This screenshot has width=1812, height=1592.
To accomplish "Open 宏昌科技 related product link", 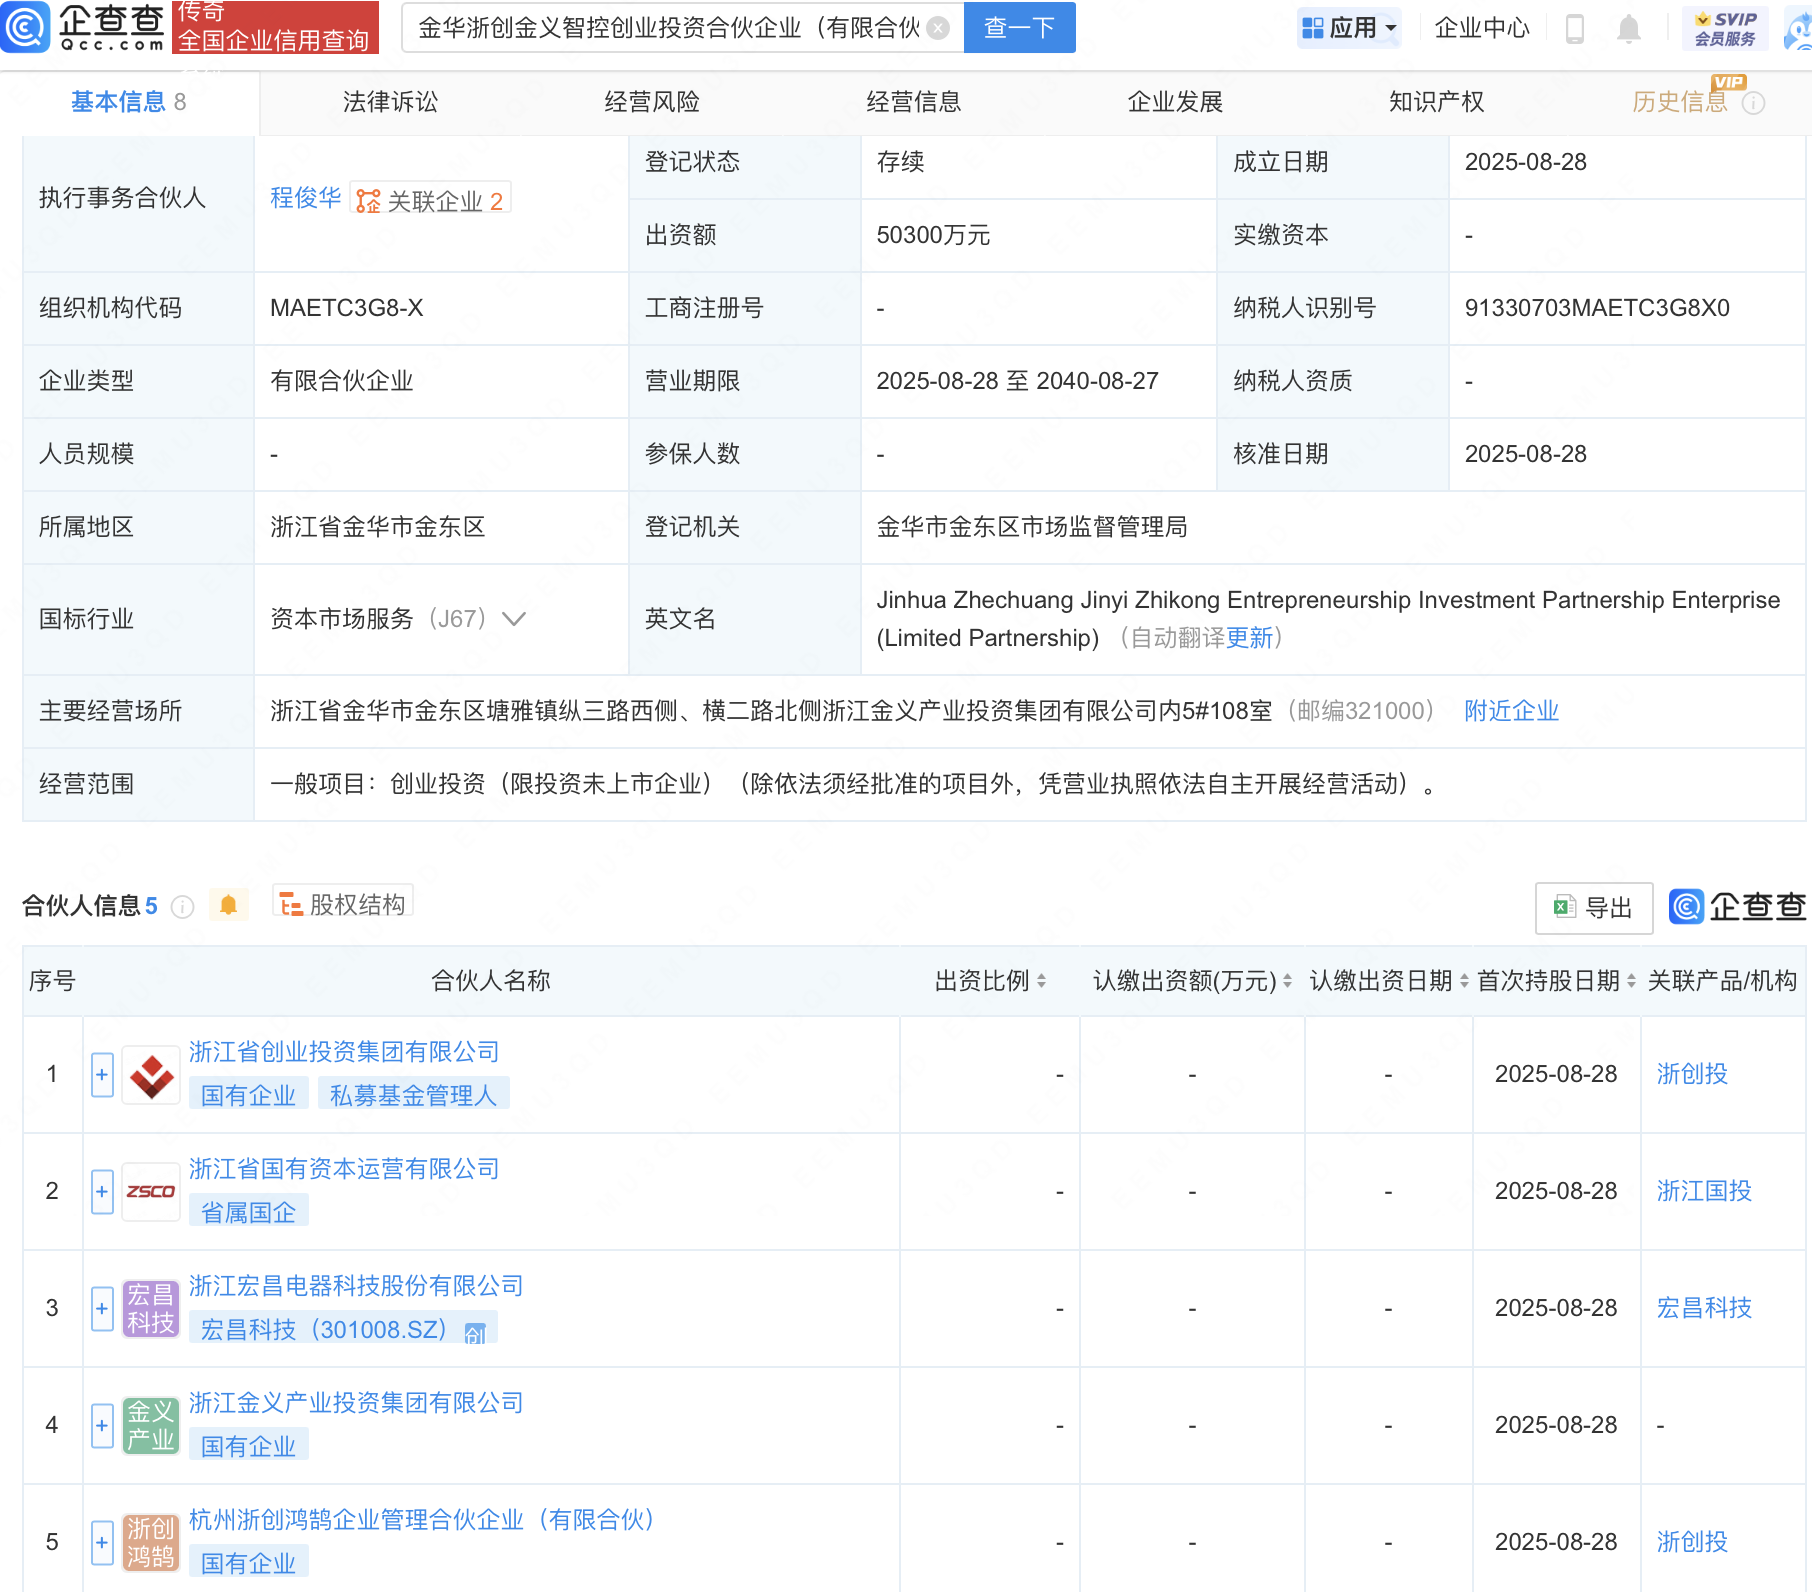I will [1705, 1308].
